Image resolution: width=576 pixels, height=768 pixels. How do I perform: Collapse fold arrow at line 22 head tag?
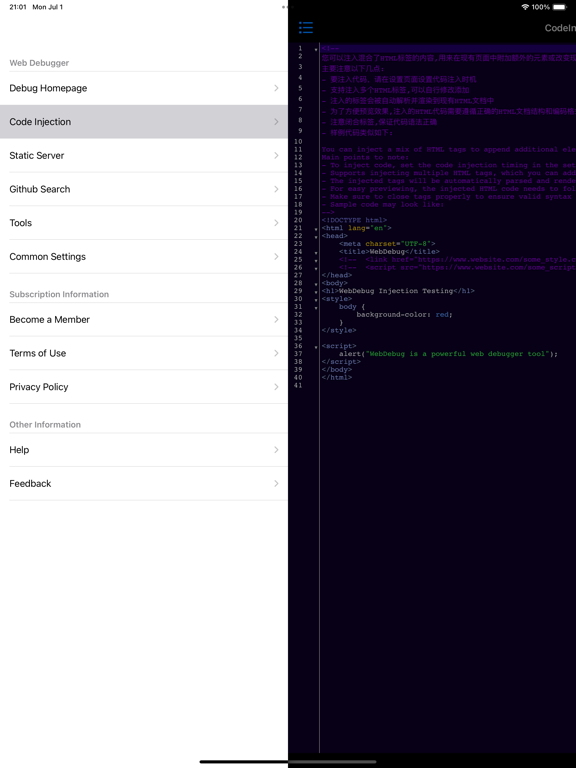click(x=316, y=237)
